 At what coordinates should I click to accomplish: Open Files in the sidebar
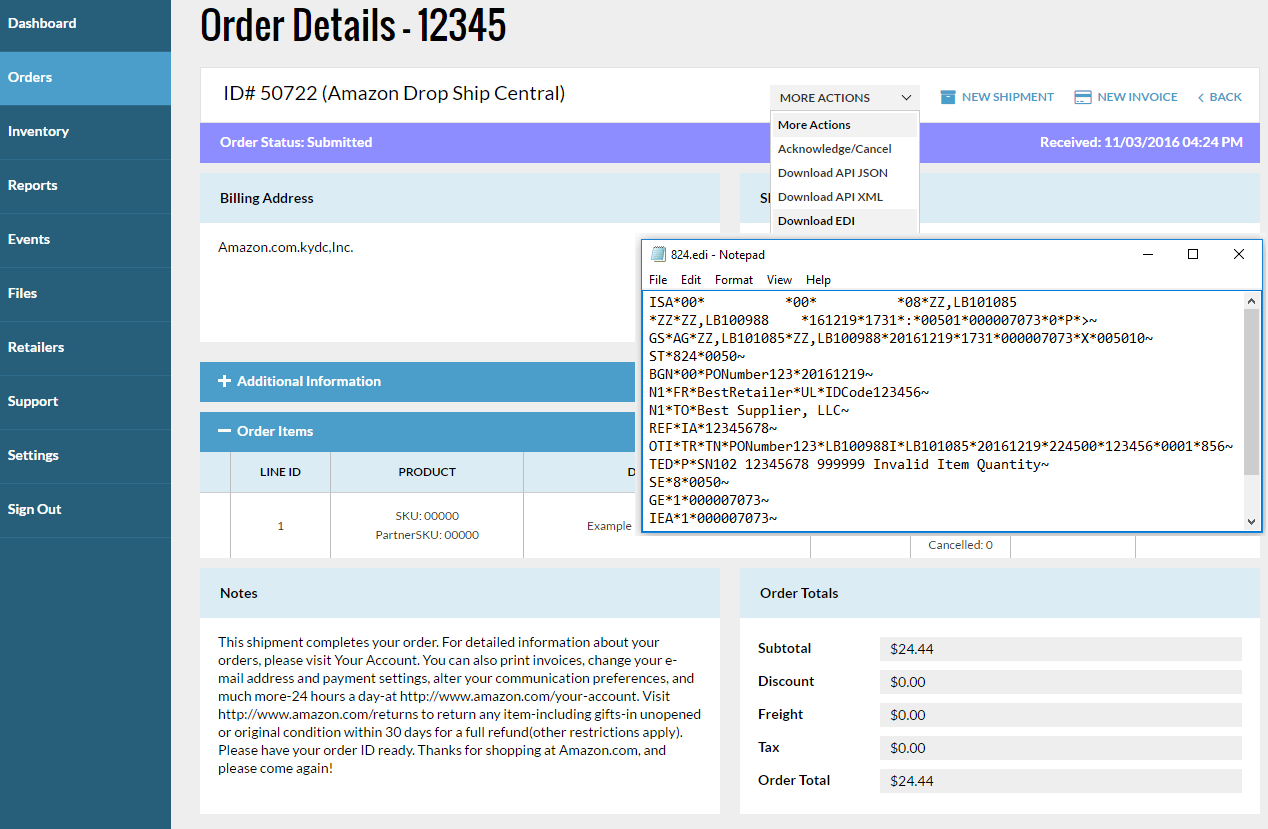click(x=85, y=293)
